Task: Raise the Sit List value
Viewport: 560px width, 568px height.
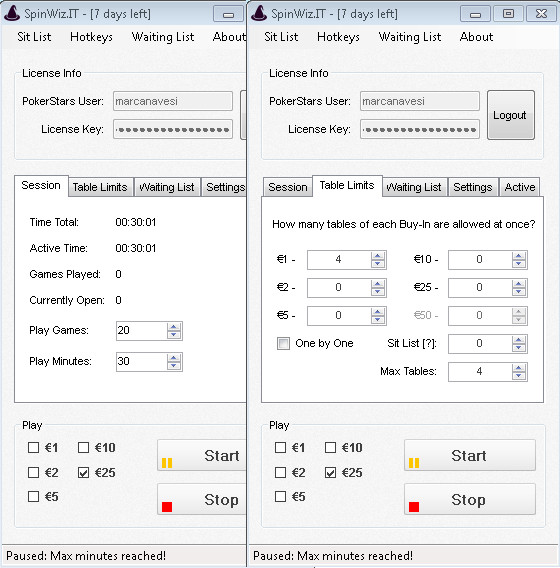Action: coord(519,340)
